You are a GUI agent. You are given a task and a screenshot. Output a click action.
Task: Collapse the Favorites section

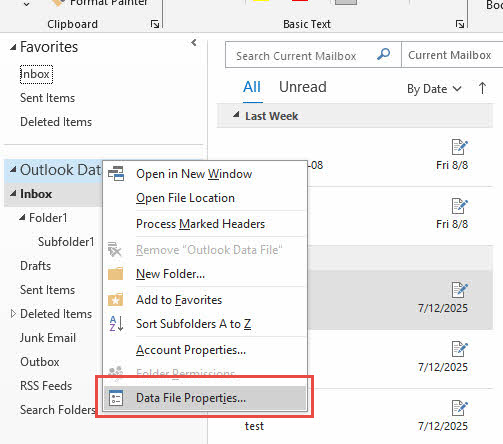point(13,47)
